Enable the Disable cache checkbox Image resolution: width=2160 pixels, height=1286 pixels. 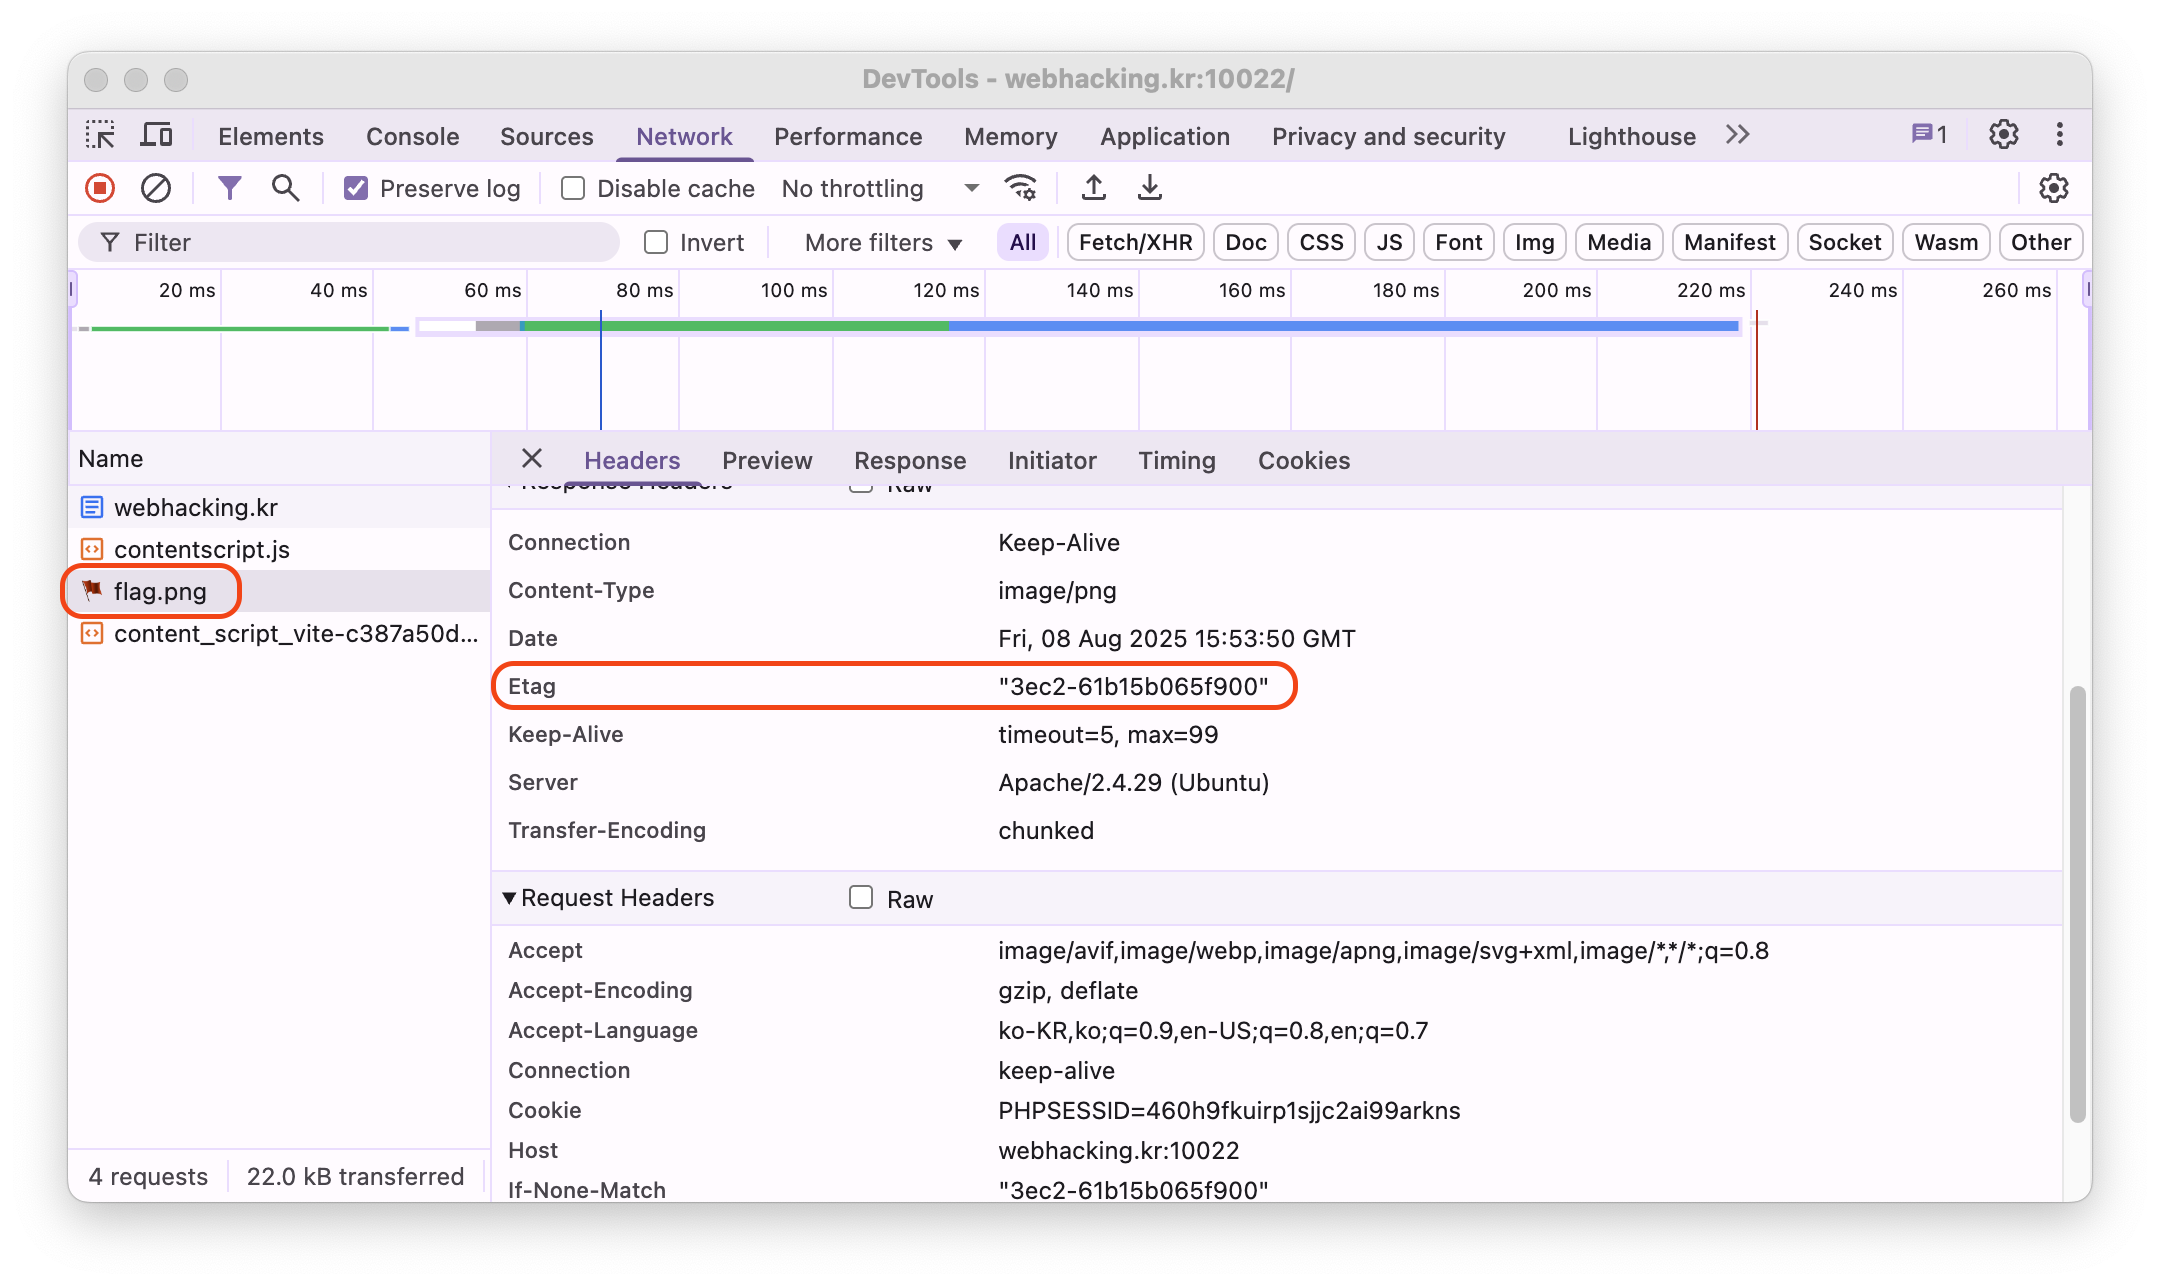573,188
